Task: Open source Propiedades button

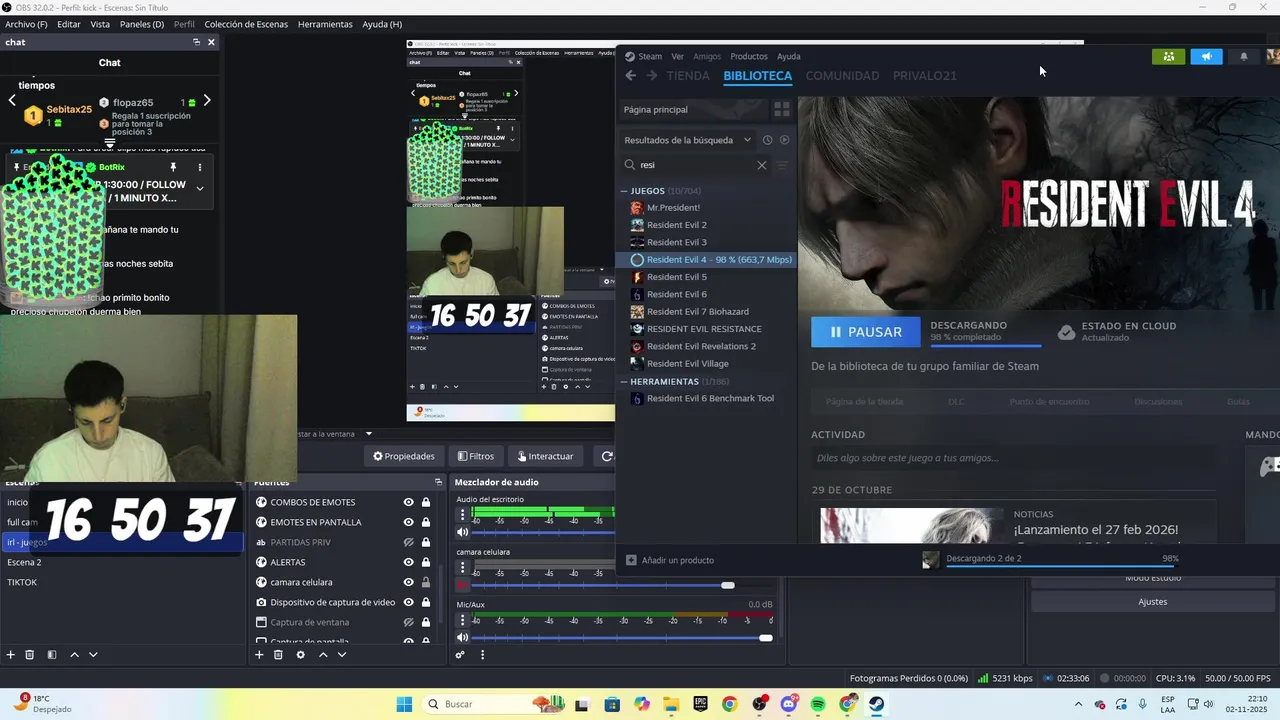Action: pyautogui.click(x=404, y=456)
